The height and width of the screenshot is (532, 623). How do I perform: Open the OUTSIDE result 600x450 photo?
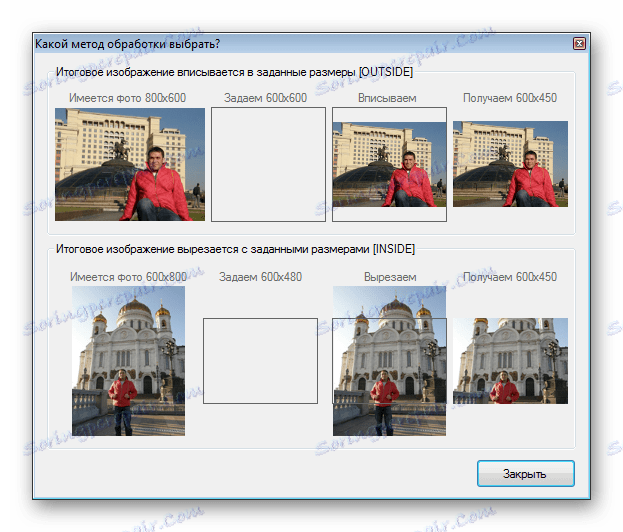pyautogui.click(x=510, y=164)
